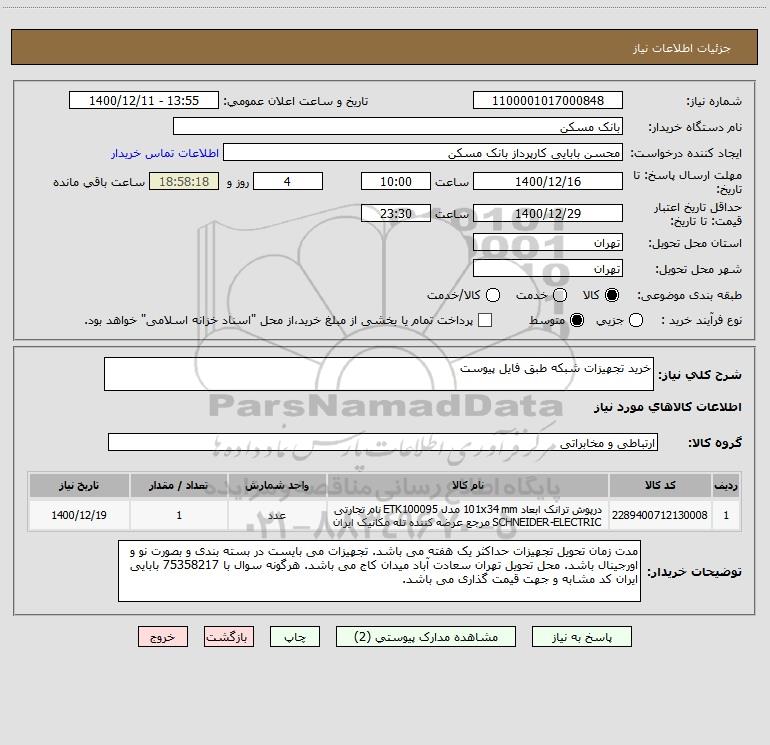Image resolution: width=770 pixels, height=745 pixels.
Task: Click product code 2289400712130008 cell
Action: (660, 515)
